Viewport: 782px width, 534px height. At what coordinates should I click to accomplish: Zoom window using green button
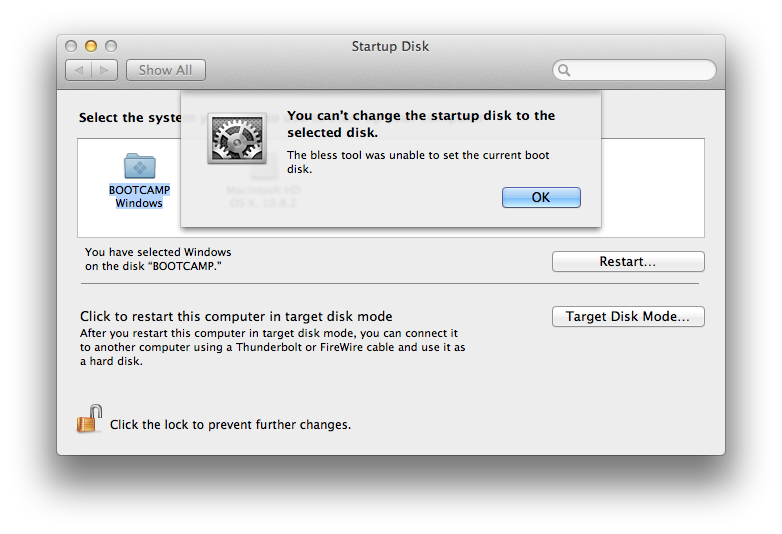(x=111, y=46)
